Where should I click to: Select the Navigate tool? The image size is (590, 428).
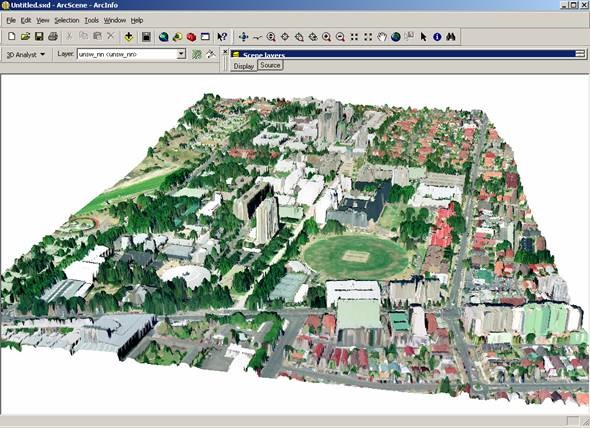click(243, 37)
